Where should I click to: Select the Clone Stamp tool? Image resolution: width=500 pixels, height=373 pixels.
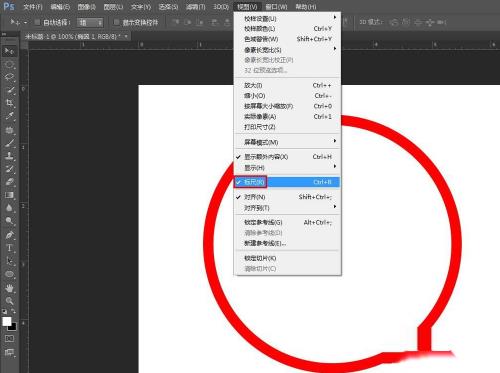click(9, 156)
